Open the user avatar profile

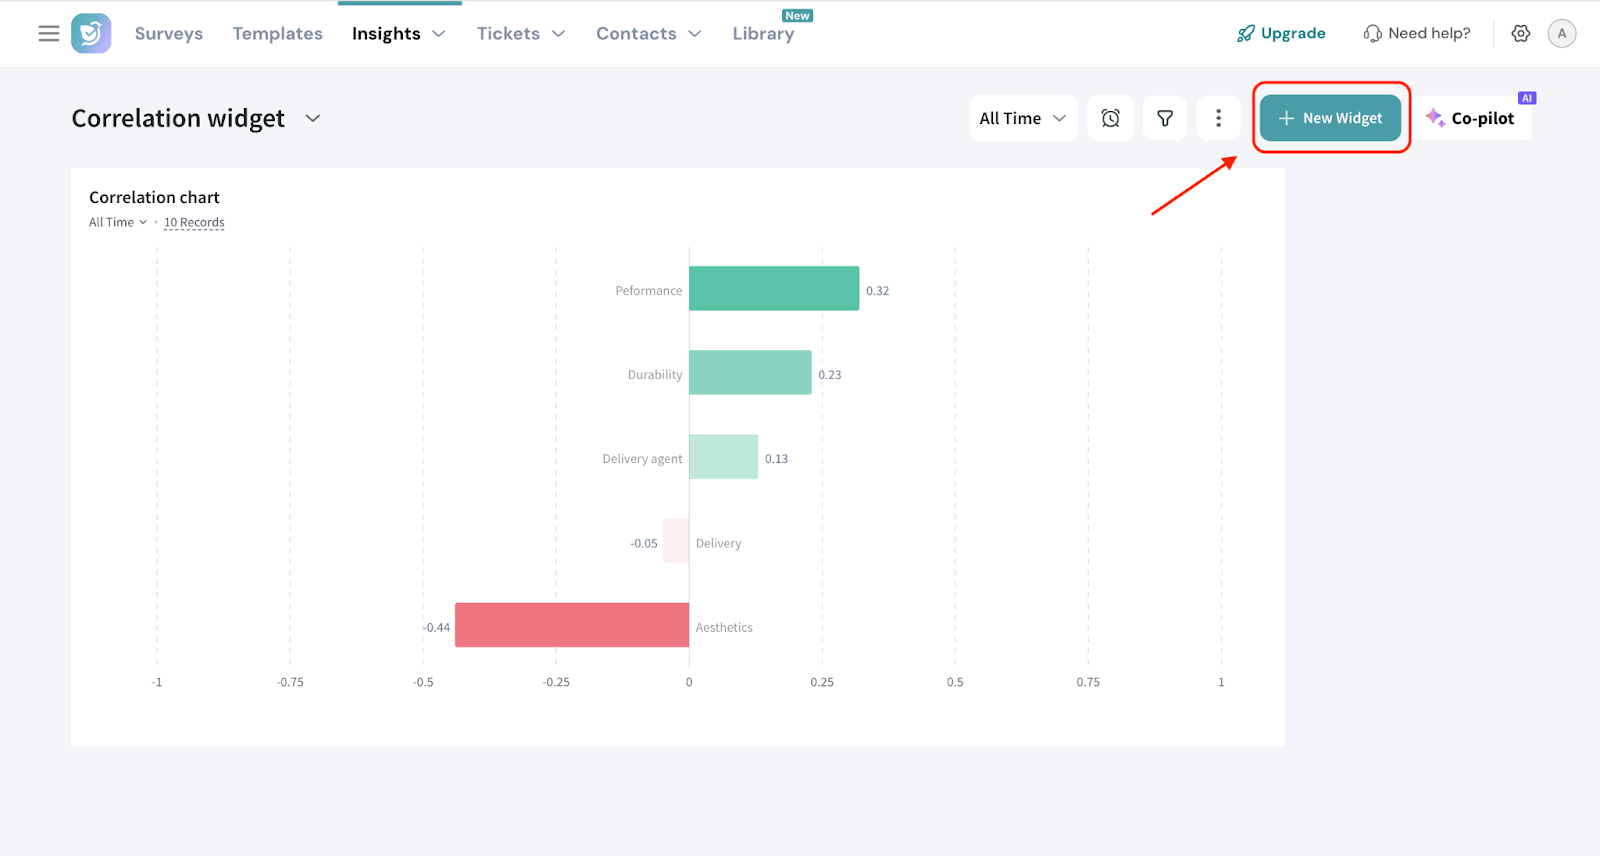[x=1562, y=34]
